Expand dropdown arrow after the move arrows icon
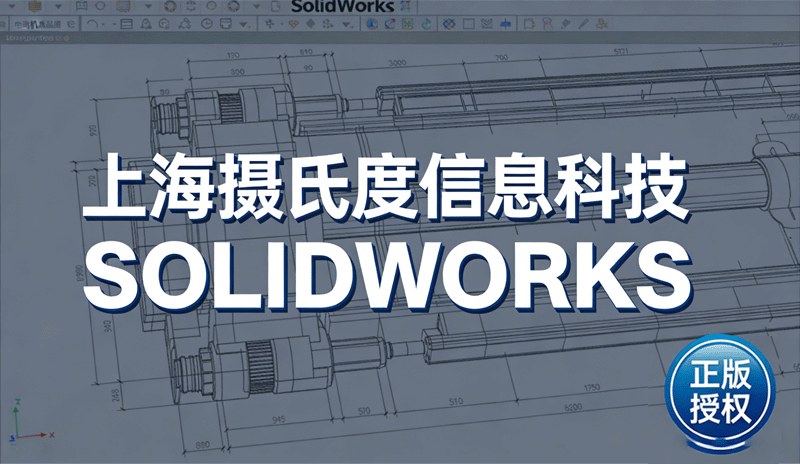This screenshot has width=800, height=464. coord(283,25)
